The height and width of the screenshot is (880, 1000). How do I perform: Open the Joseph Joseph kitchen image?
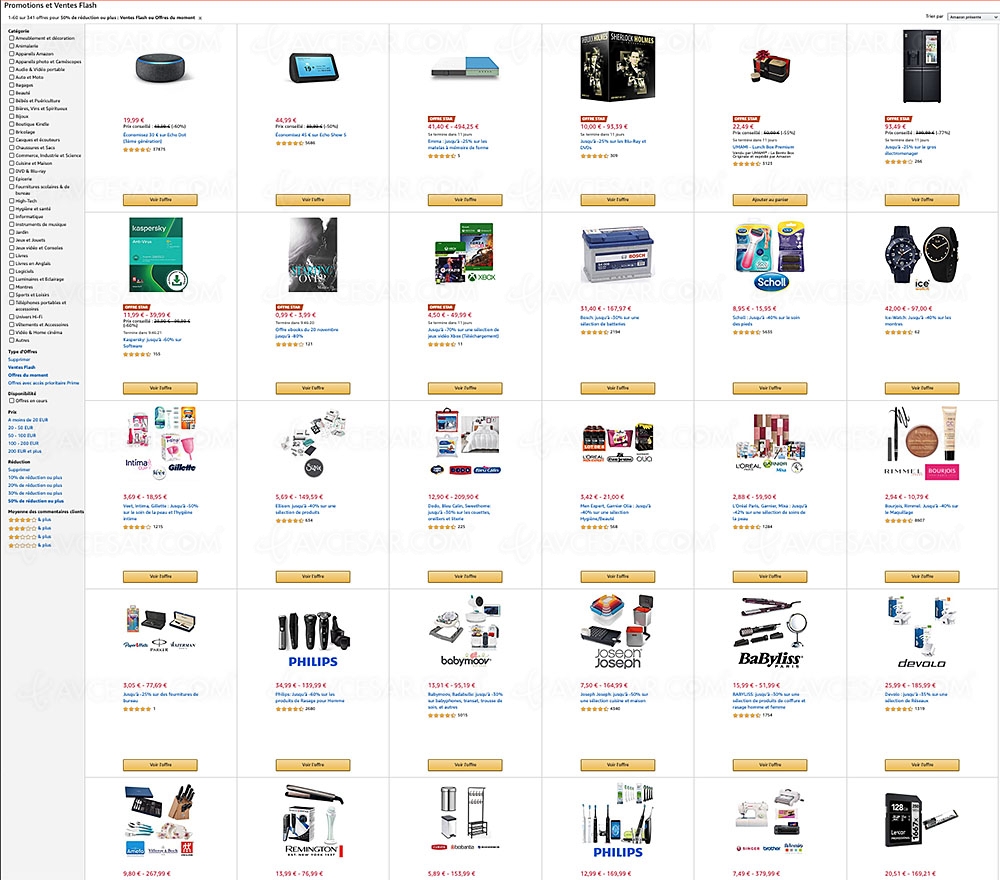(x=617, y=632)
